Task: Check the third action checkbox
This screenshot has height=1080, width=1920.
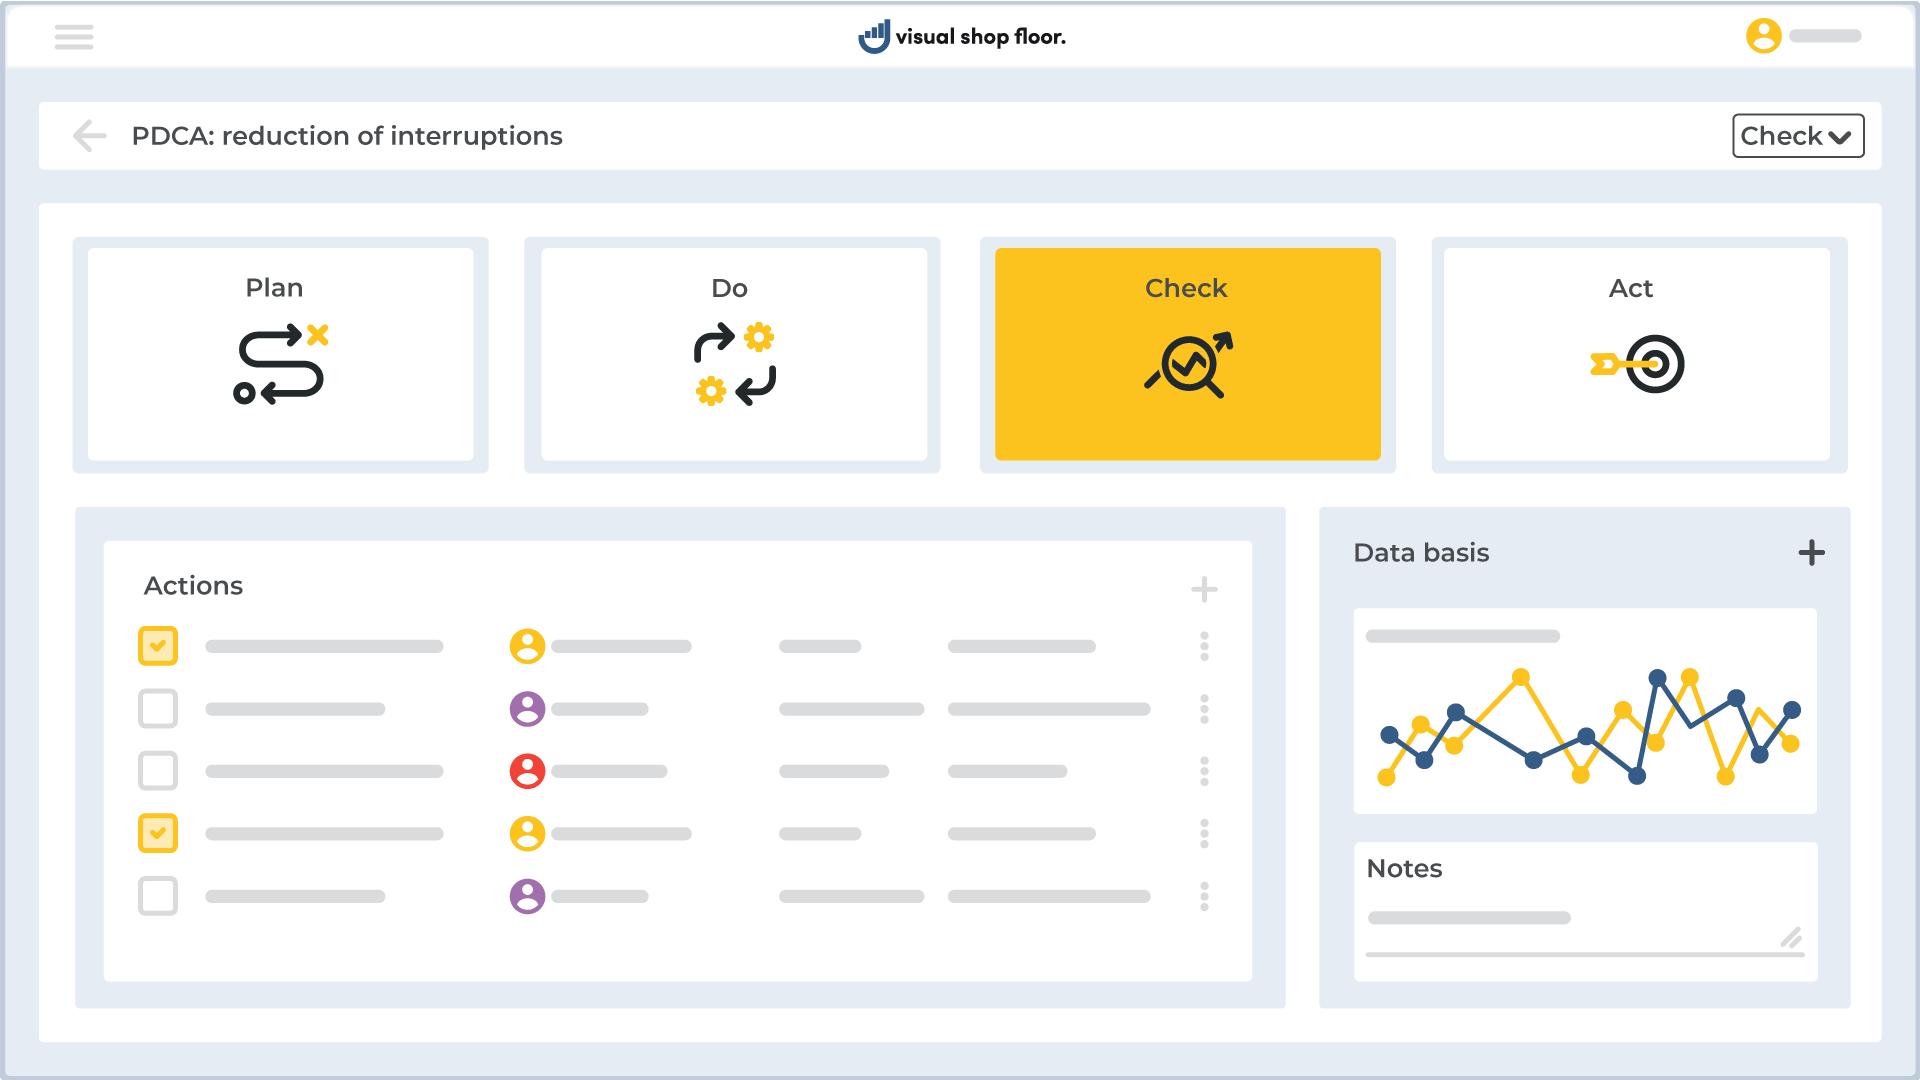Action: (158, 771)
